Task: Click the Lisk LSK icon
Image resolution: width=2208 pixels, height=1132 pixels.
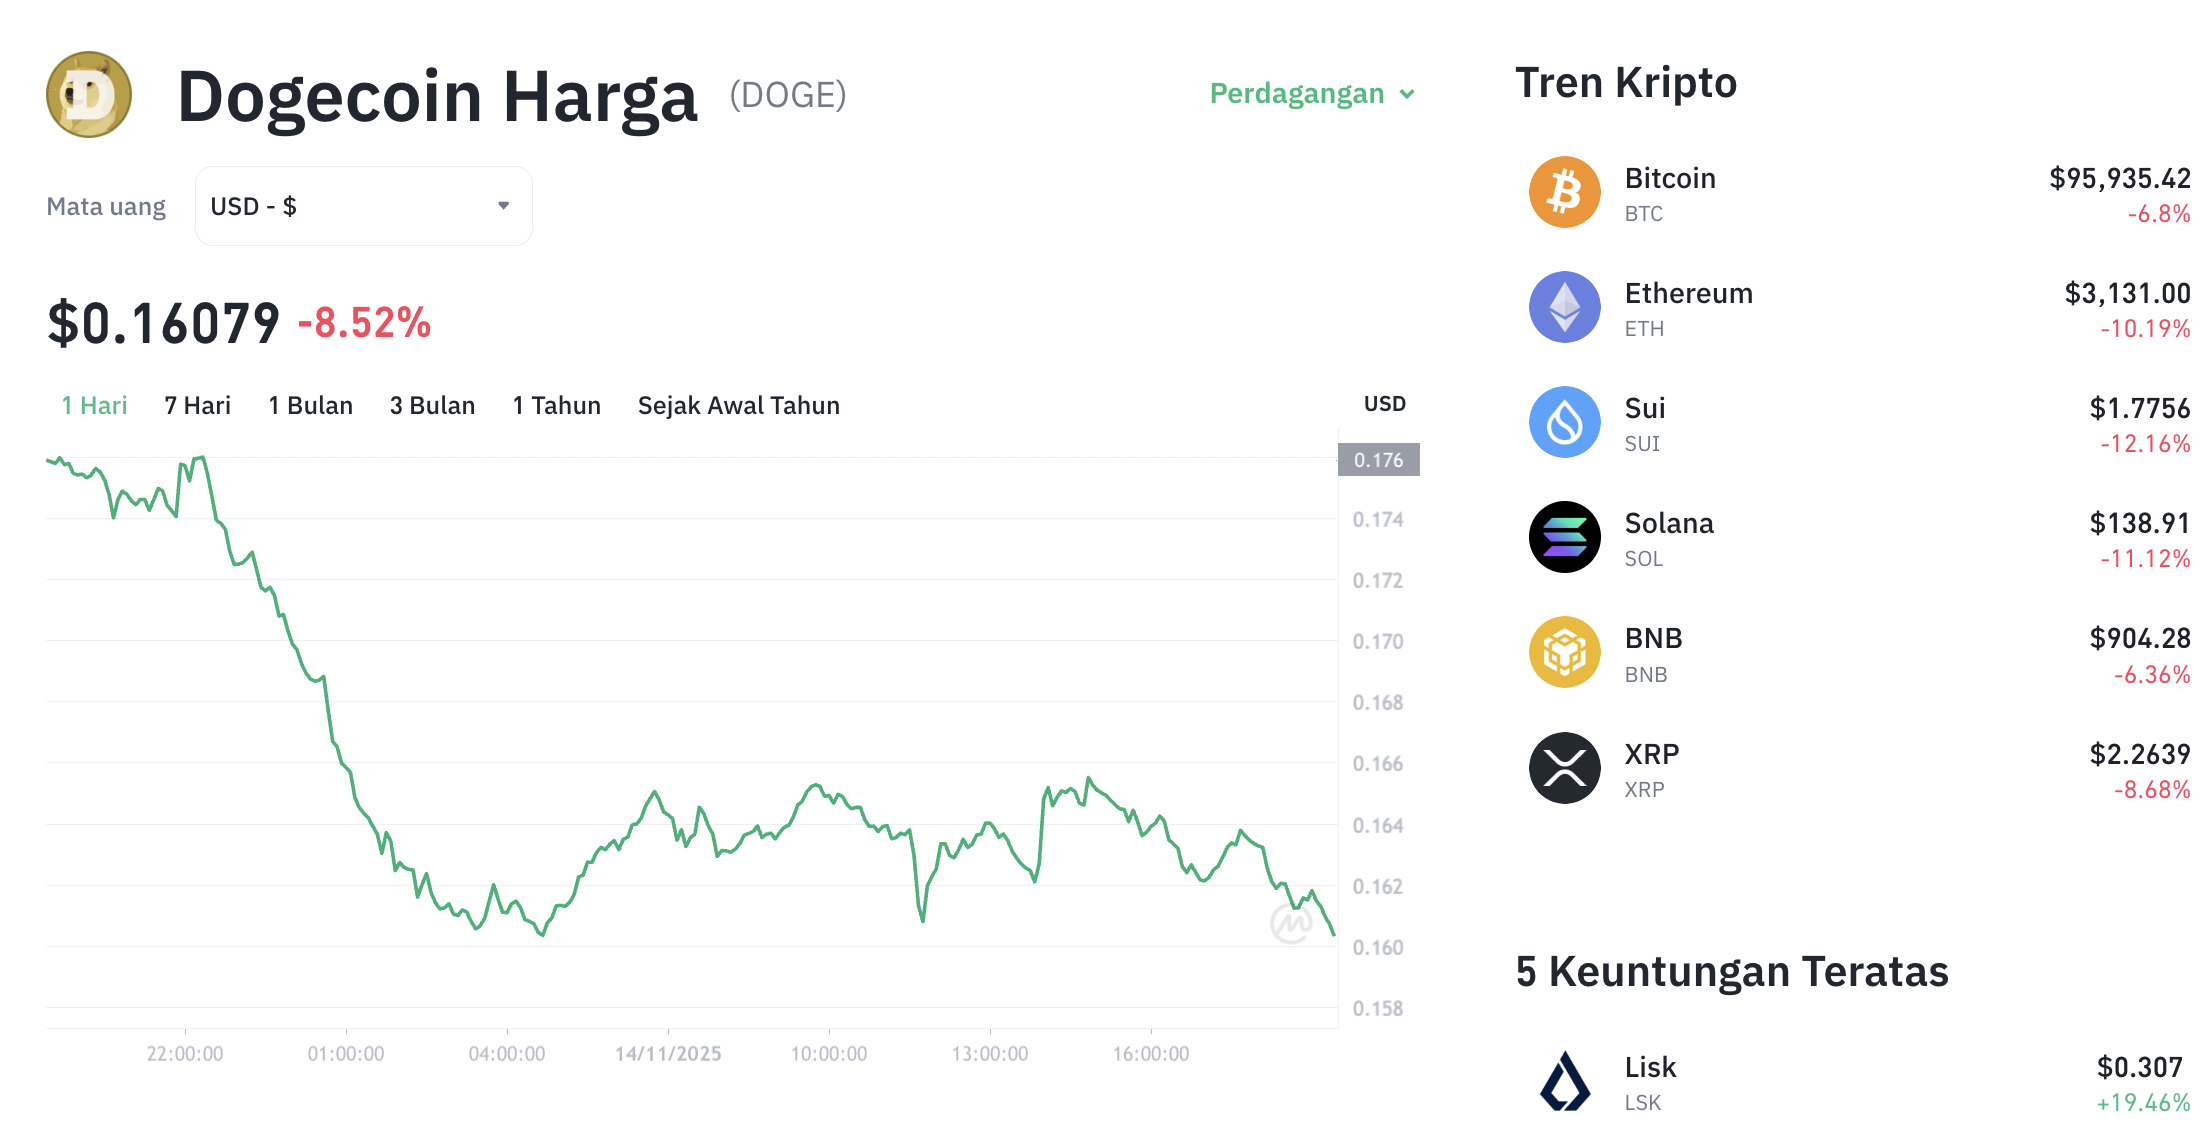Action: click(1564, 1081)
